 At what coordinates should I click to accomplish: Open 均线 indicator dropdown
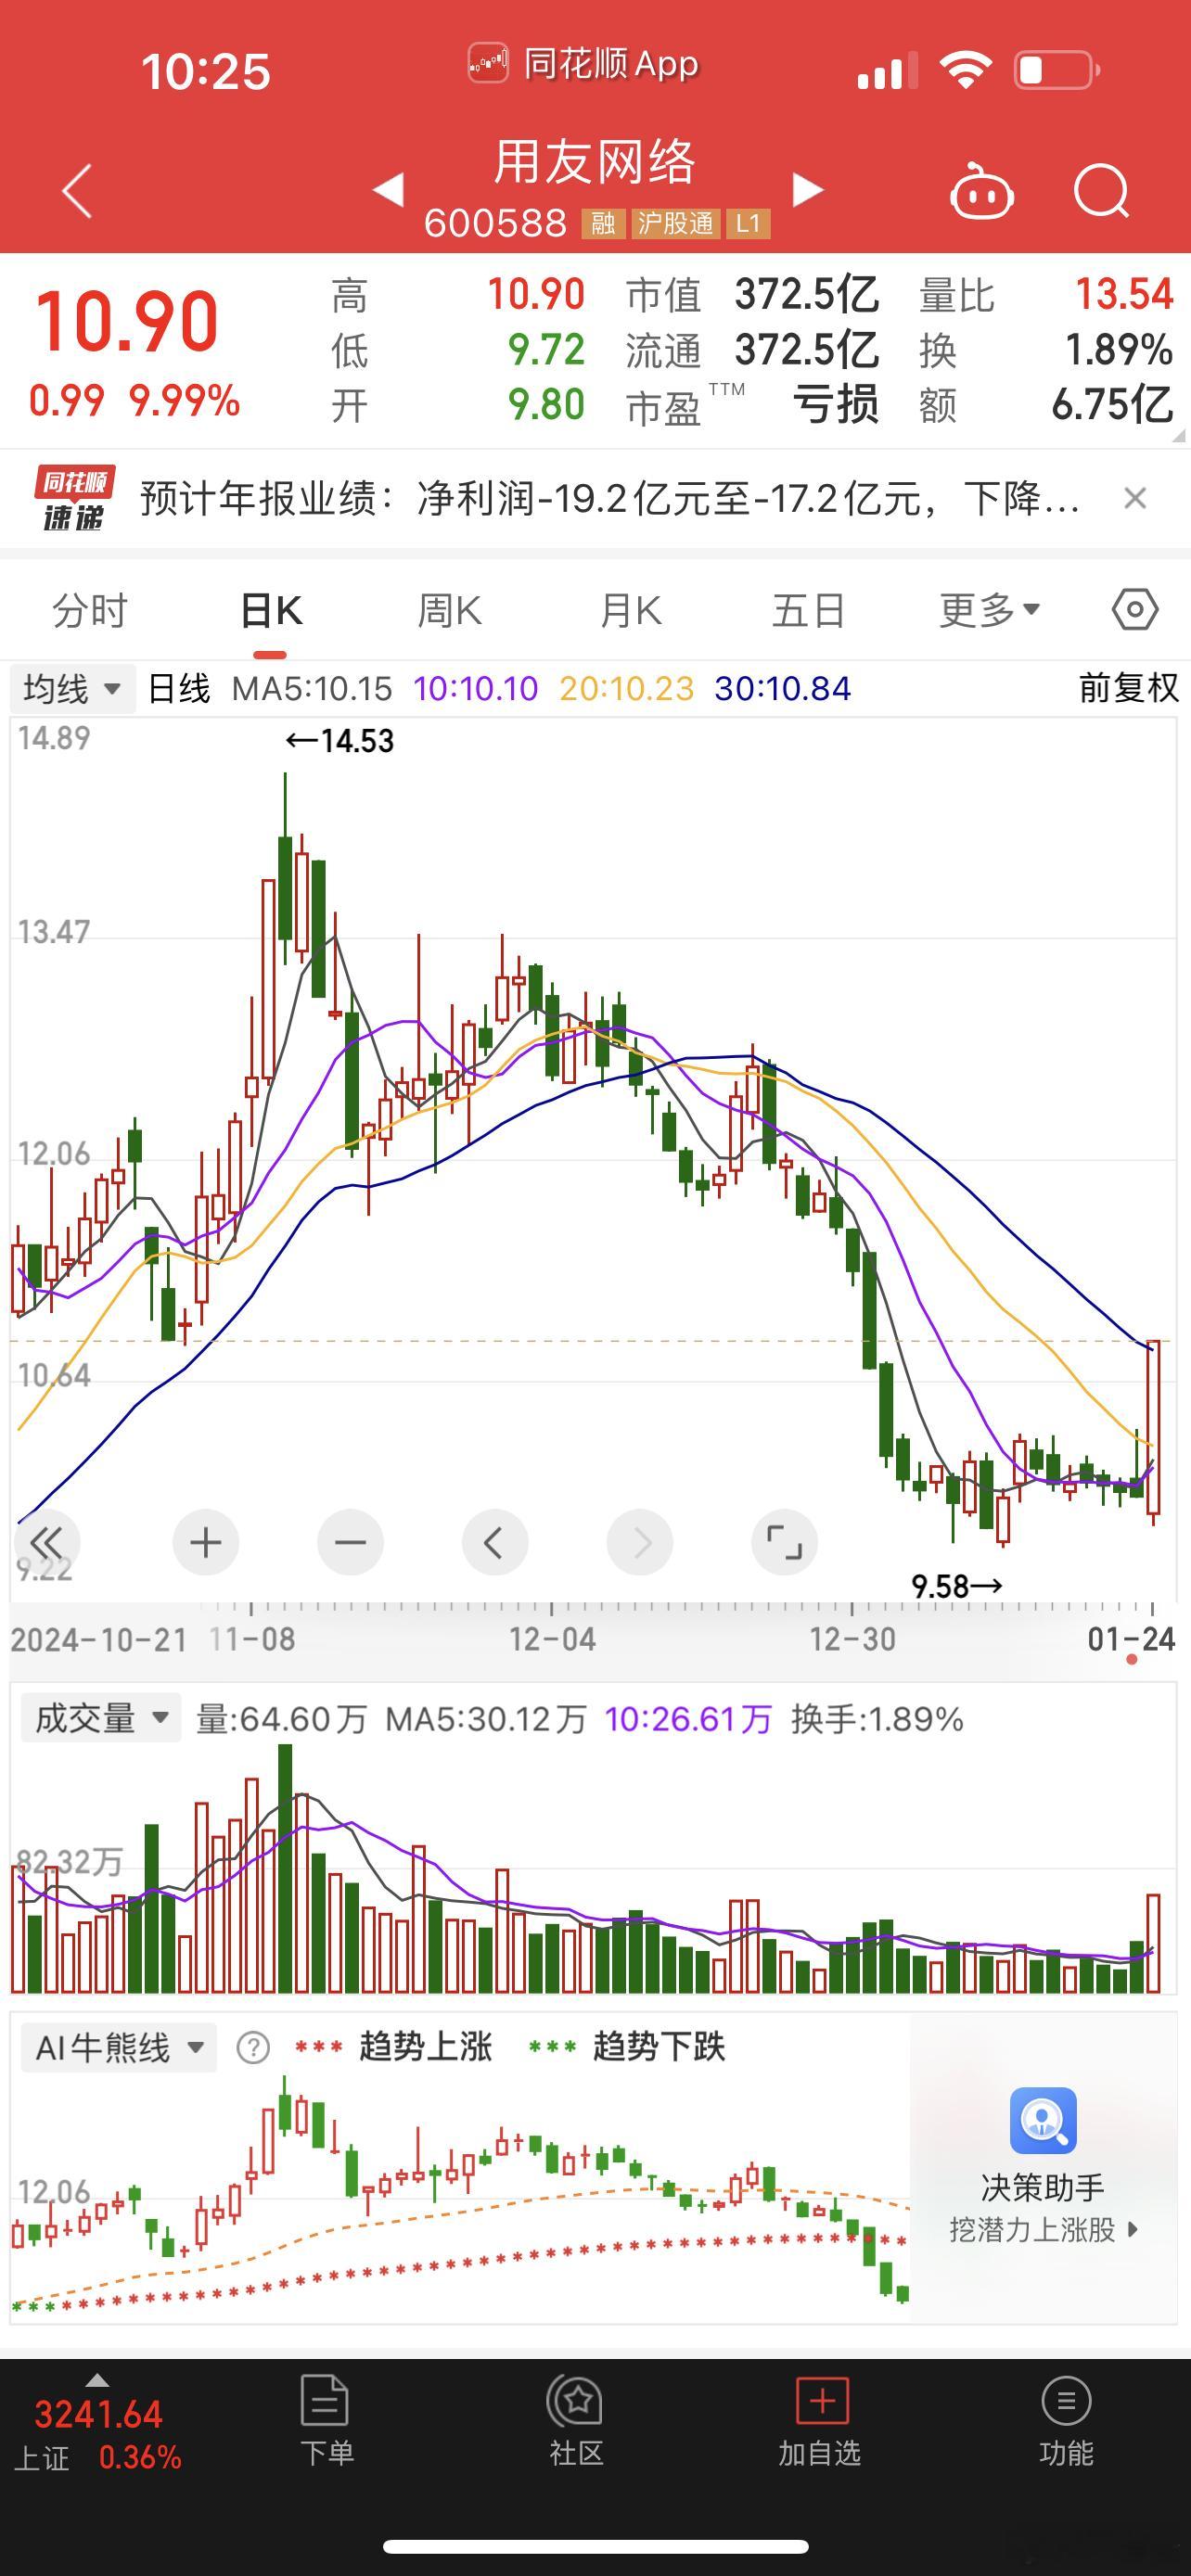(72, 689)
